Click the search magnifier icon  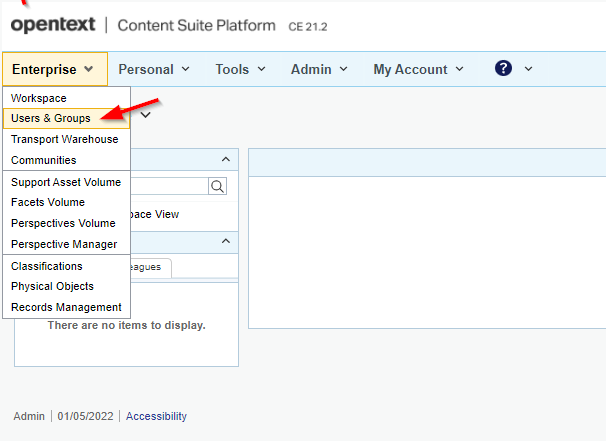(217, 186)
